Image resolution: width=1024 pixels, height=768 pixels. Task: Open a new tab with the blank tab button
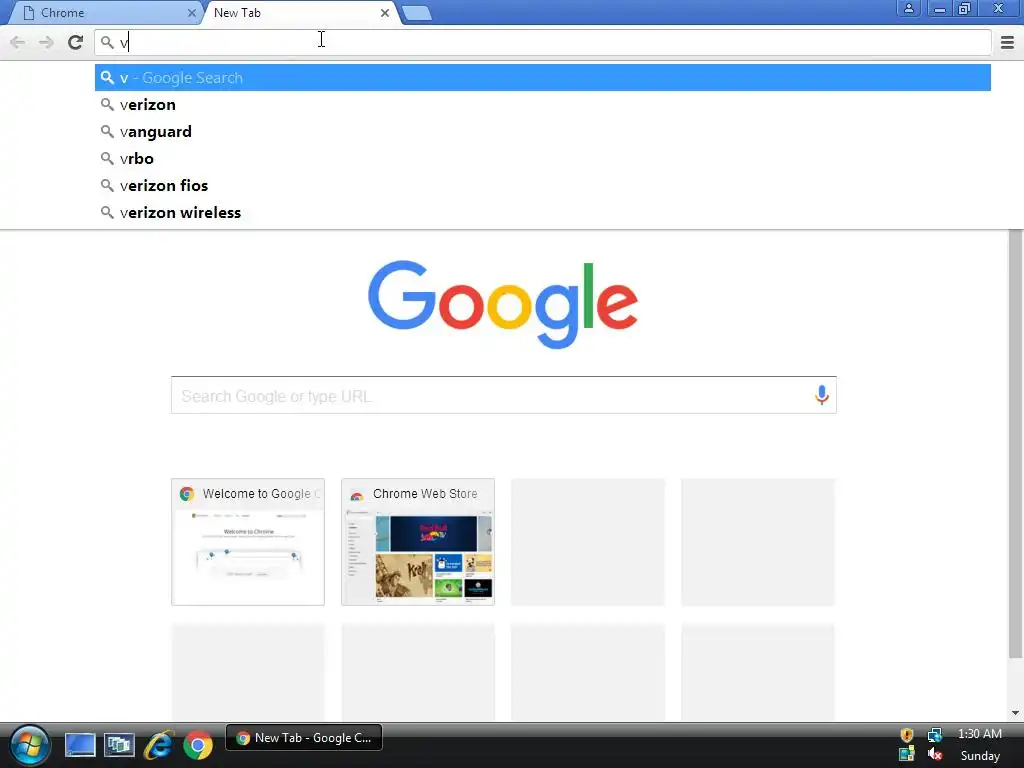tap(417, 13)
